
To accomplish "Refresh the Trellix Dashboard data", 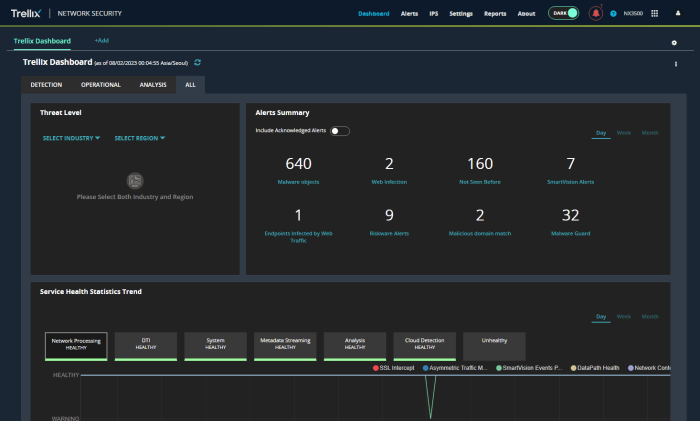I will tap(198, 62).
